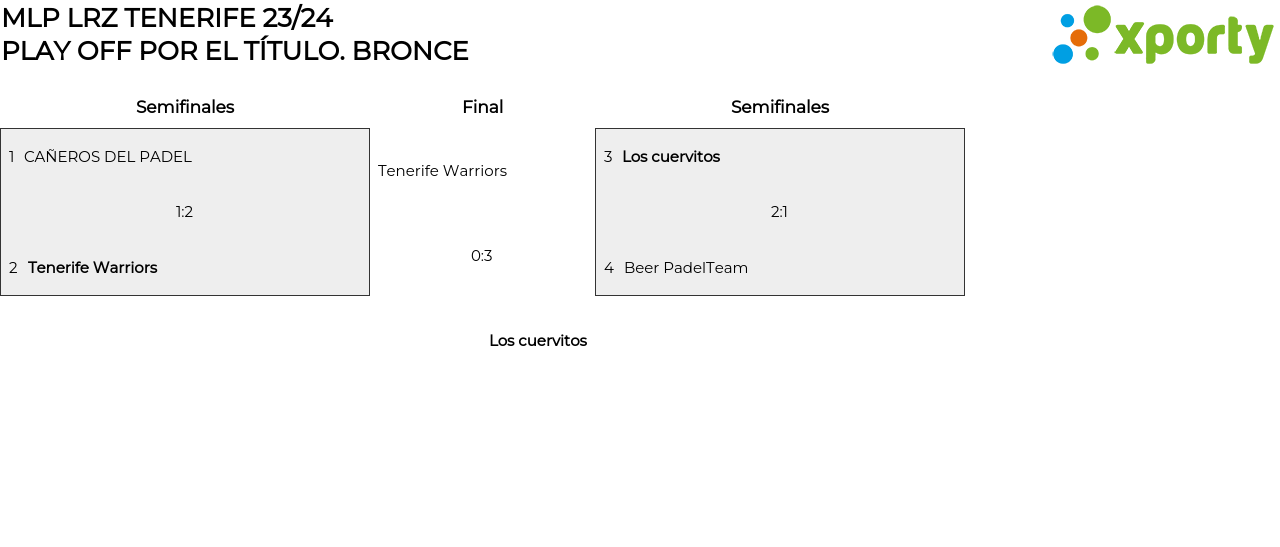Open Tenerife Warriors in the Final column
1280x547 pixels.
pyautogui.click(x=442, y=171)
